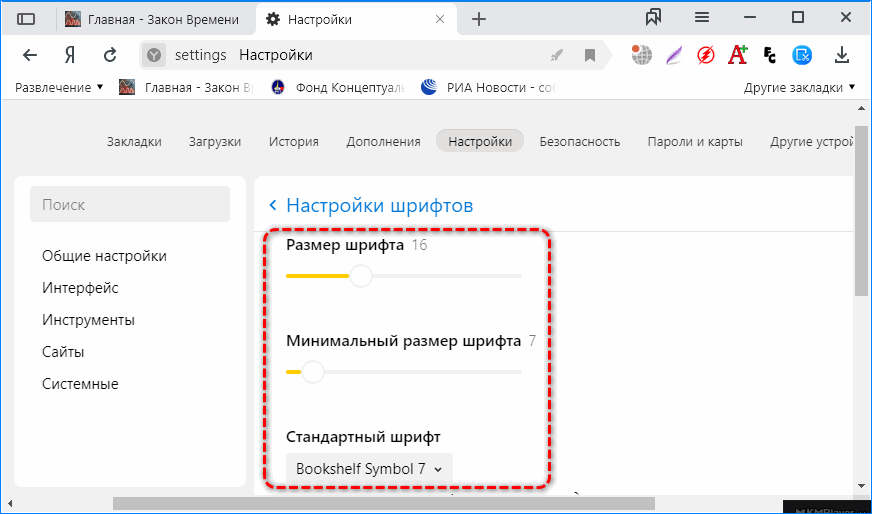Go to Инструменты in sidebar
The height and width of the screenshot is (514, 872).
coord(88,320)
